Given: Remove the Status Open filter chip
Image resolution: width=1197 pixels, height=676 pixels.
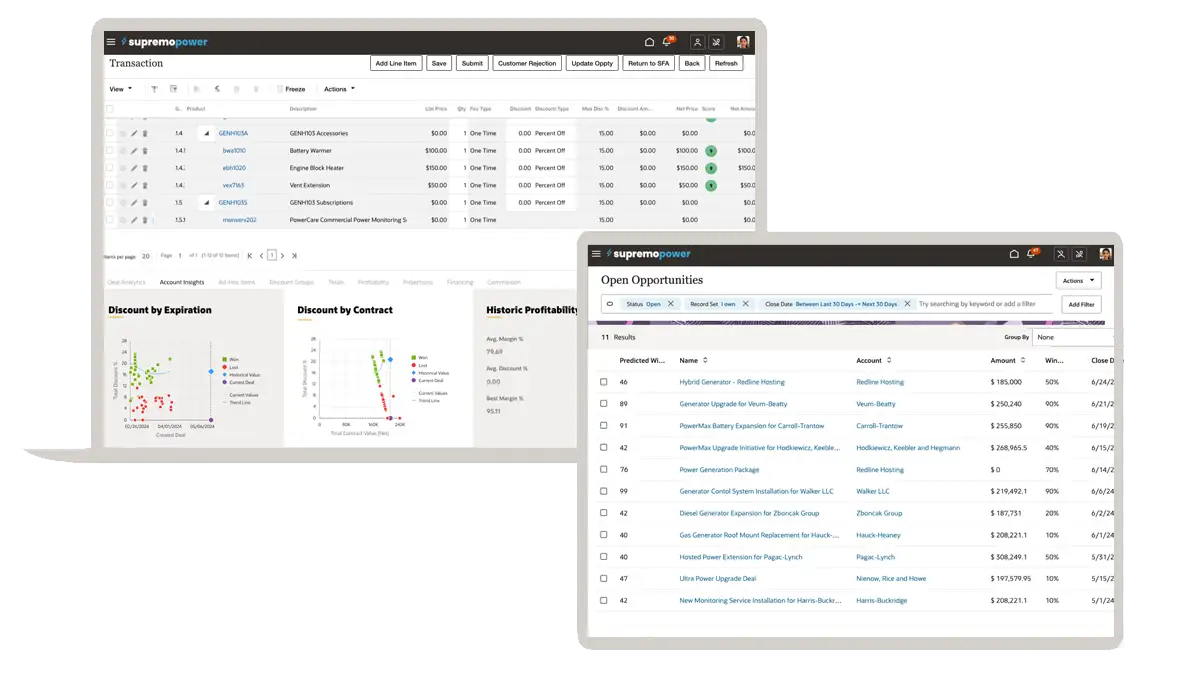Looking at the screenshot, I should pyautogui.click(x=671, y=304).
